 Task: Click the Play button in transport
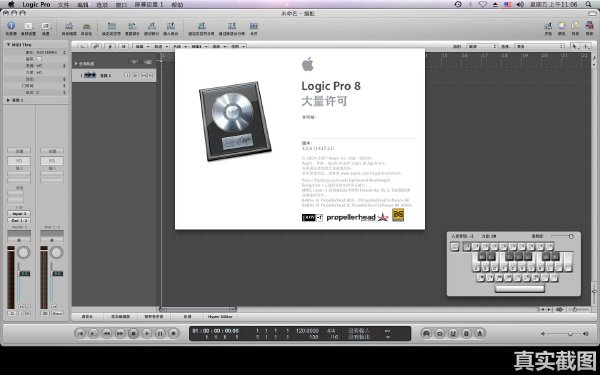[147, 334]
